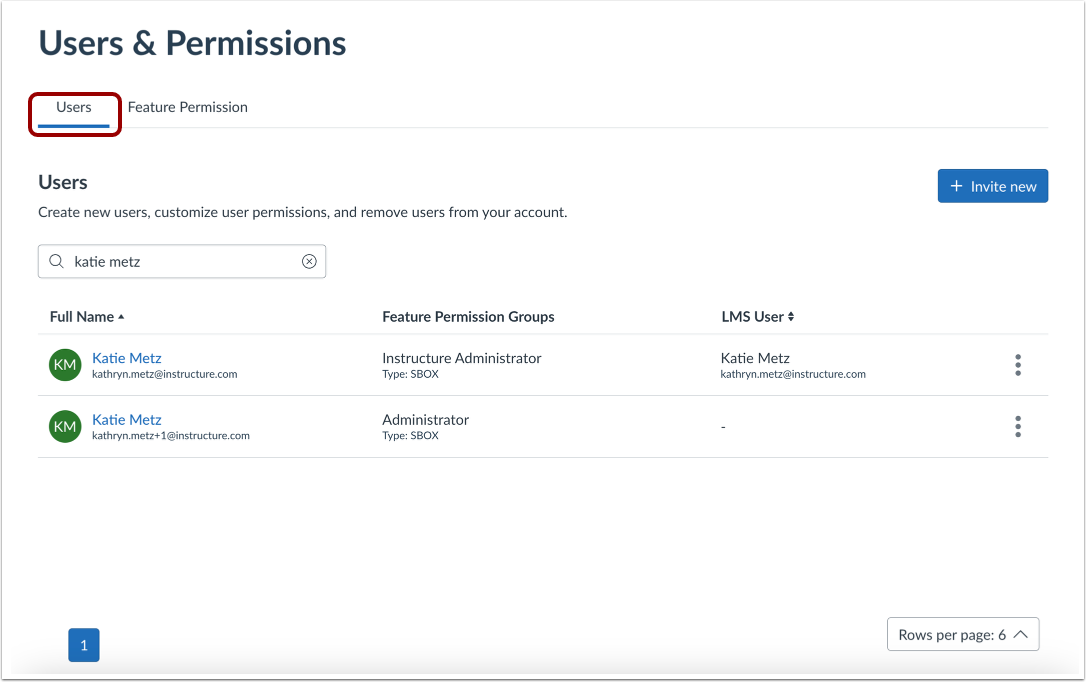The height and width of the screenshot is (682, 1086).
Task: Click the plus icon on Invite new
Action: click(955, 186)
